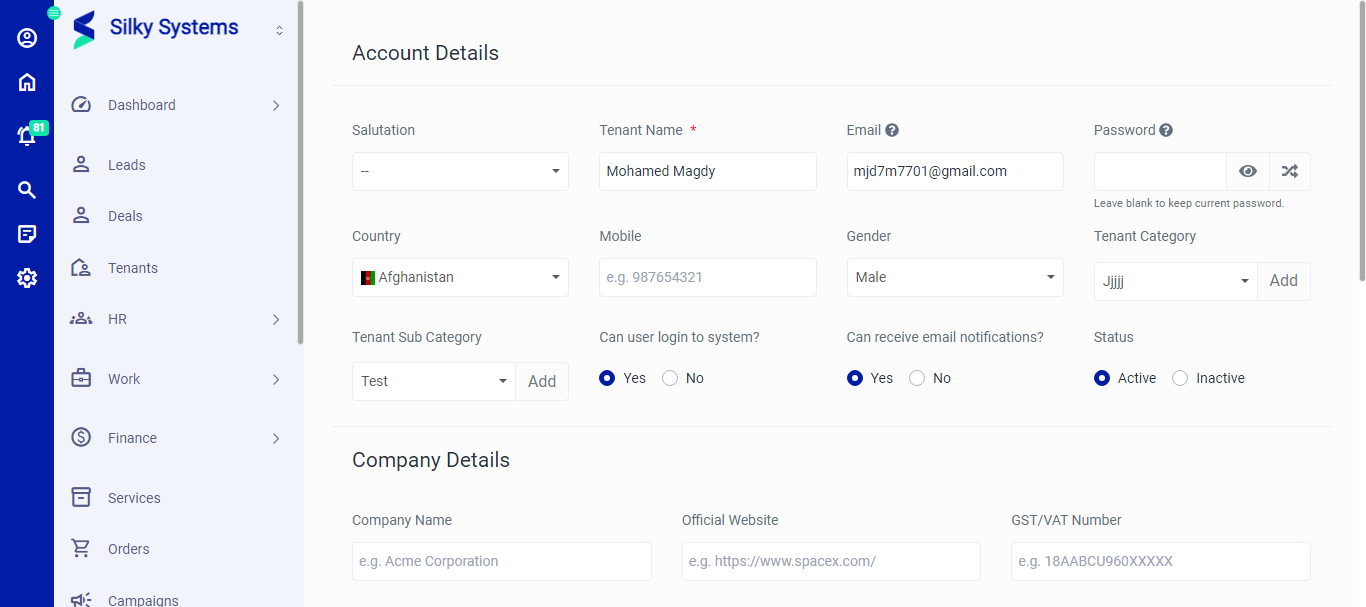Open settings gear icon
The width and height of the screenshot is (1366, 607).
pos(27,278)
